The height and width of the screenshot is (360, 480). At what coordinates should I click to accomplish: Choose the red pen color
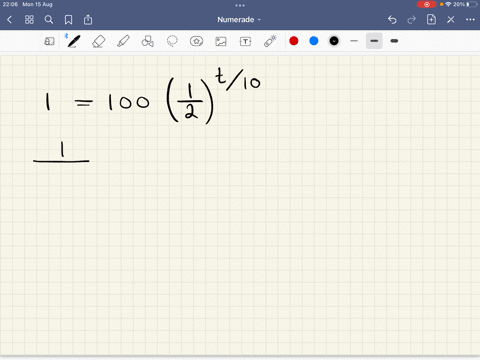294,41
